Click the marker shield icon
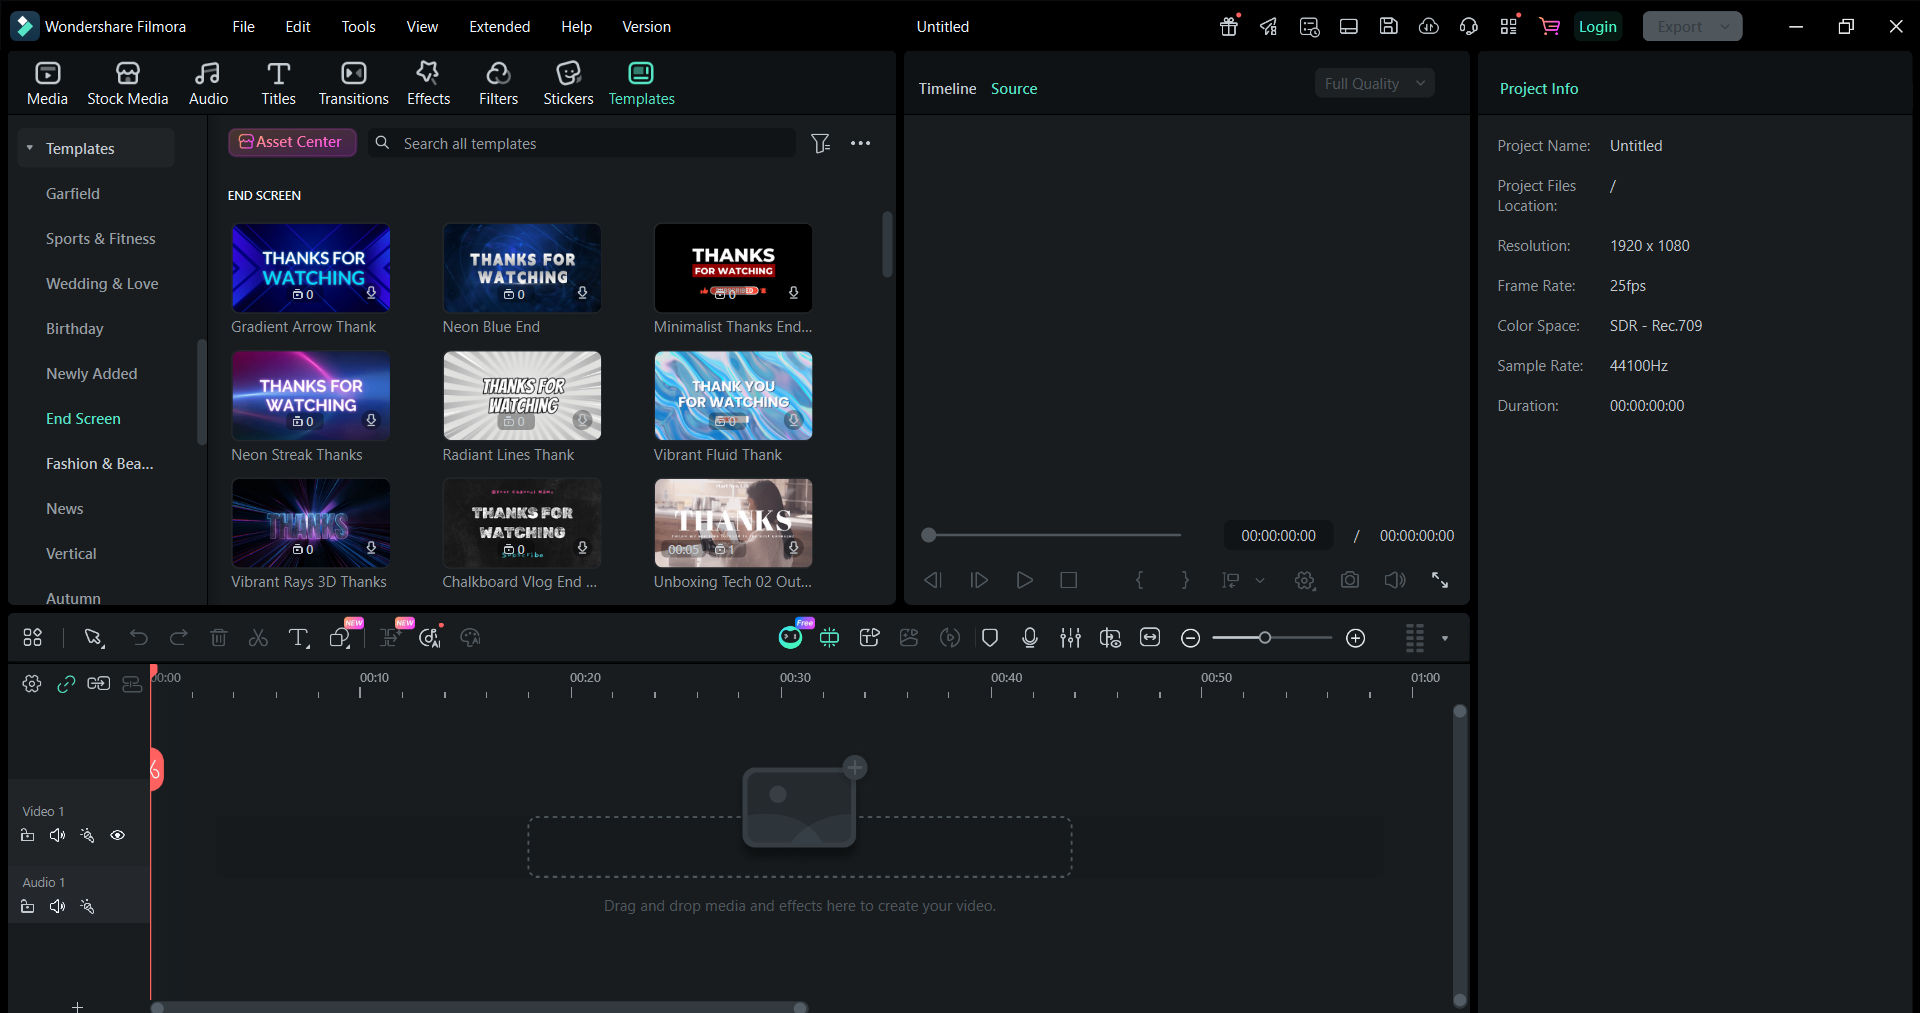 tap(990, 637)
